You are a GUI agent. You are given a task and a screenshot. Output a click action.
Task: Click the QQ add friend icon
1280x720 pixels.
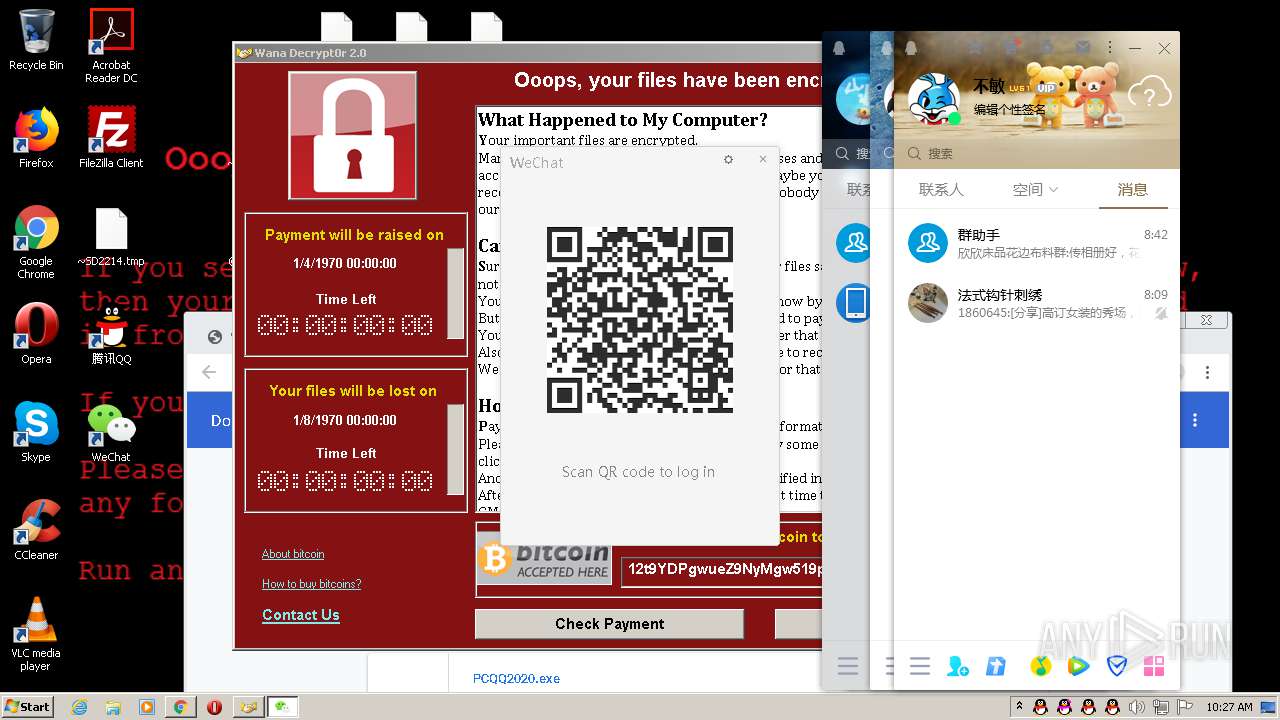(x=958, y=666)
